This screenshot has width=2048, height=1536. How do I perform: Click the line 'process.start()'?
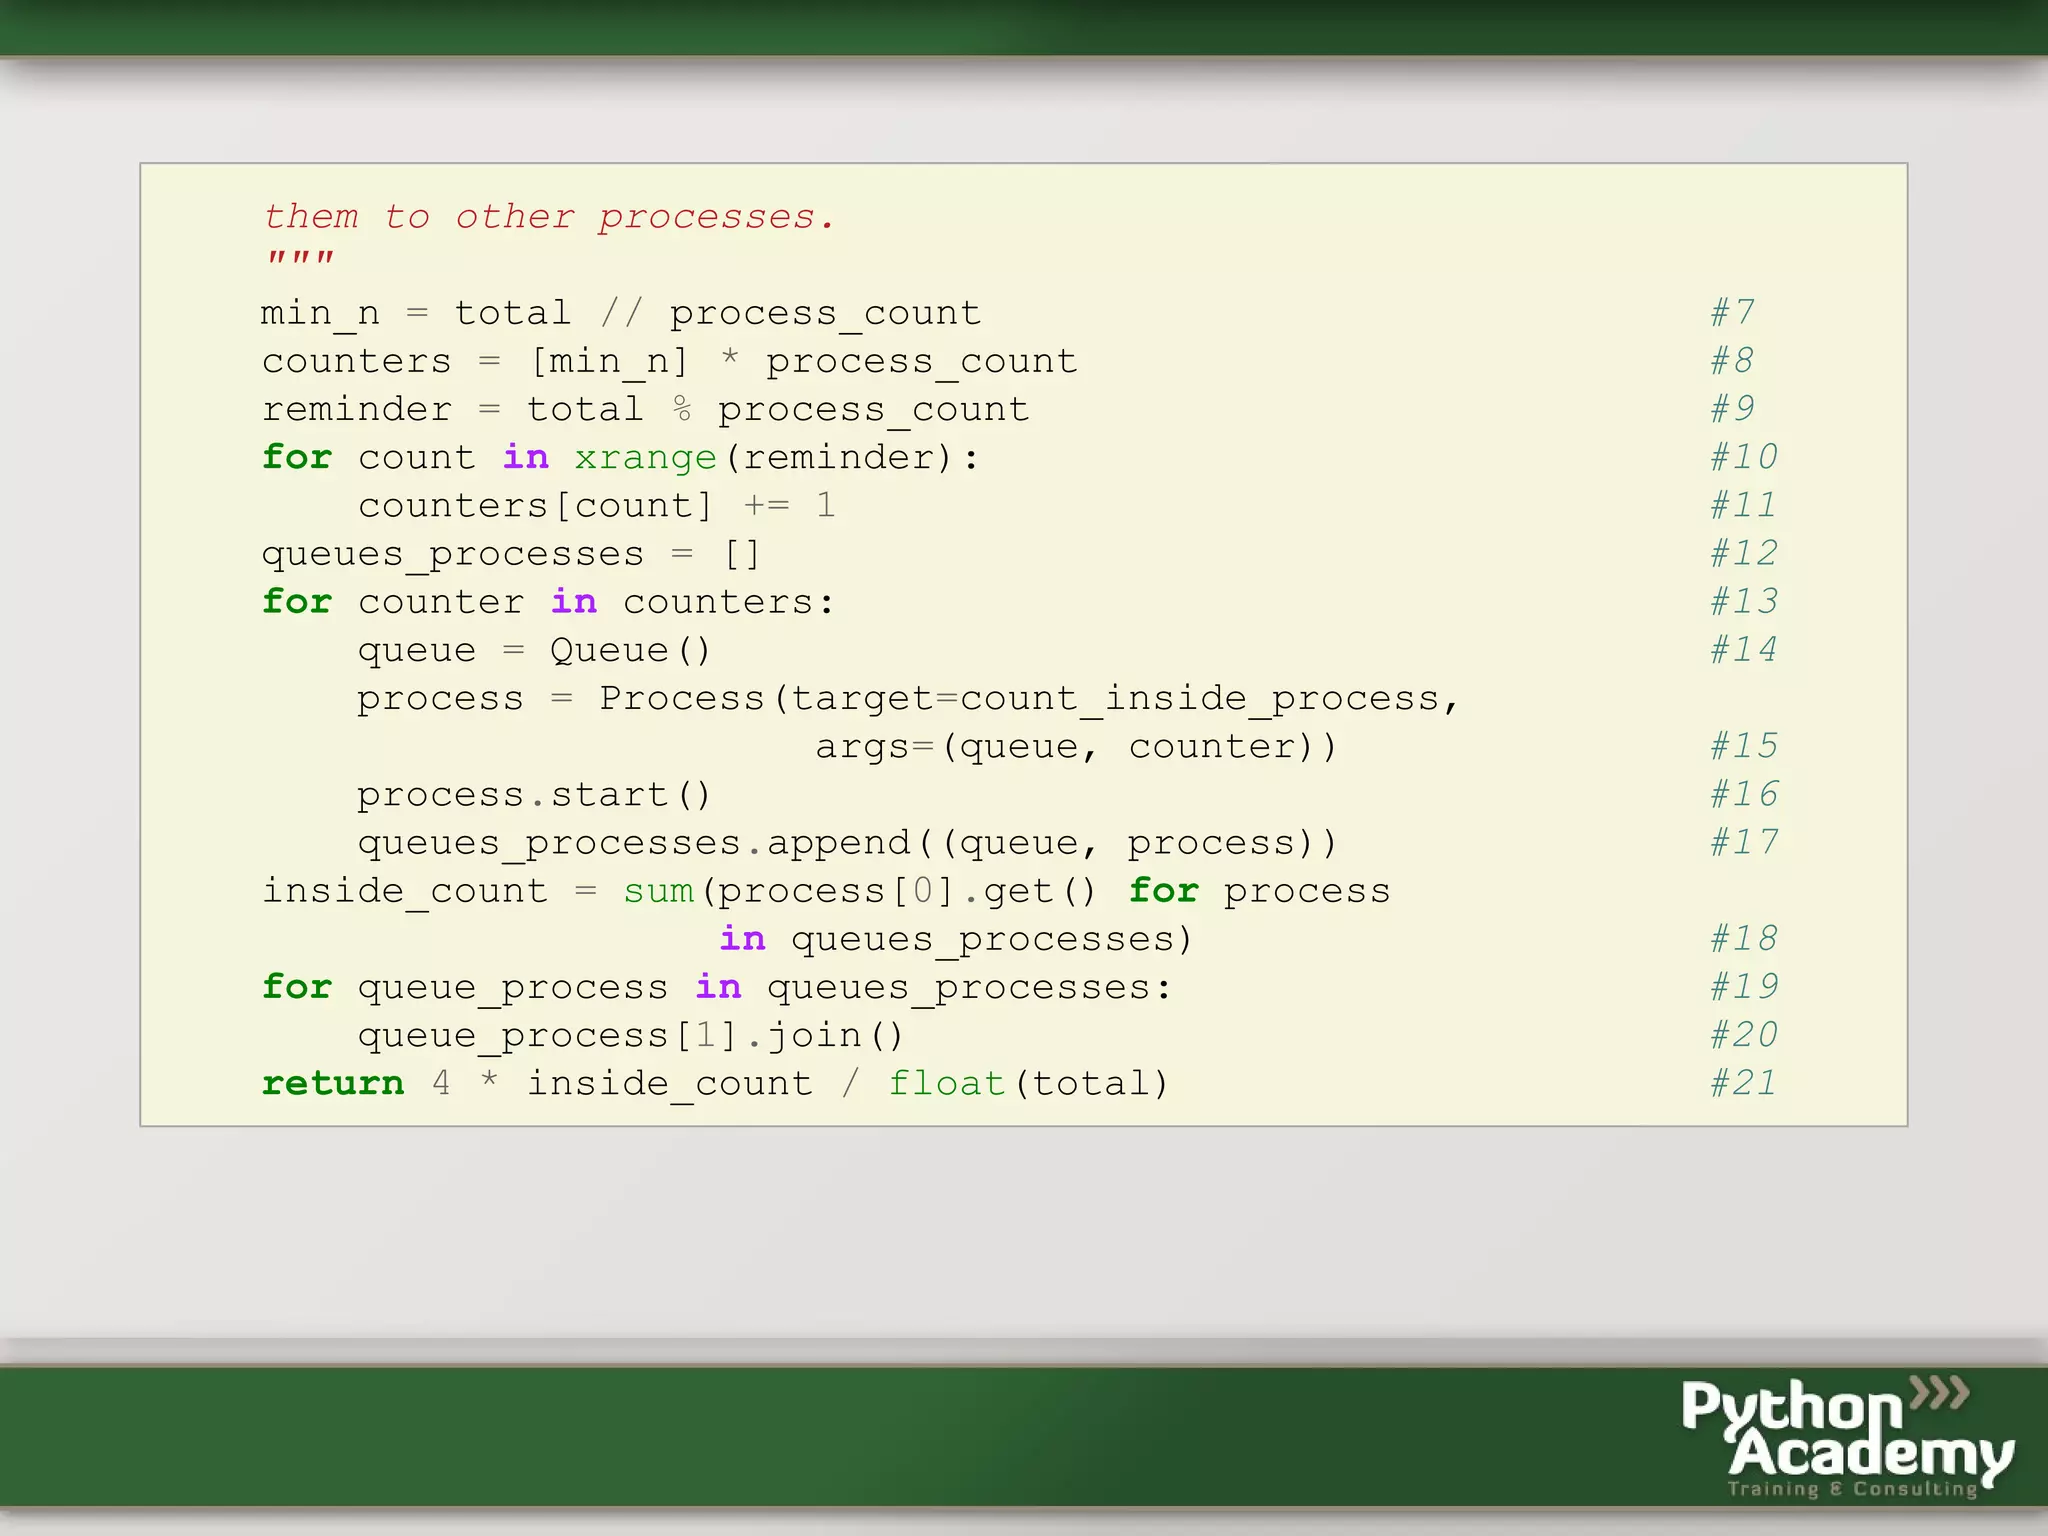point(535,795)
